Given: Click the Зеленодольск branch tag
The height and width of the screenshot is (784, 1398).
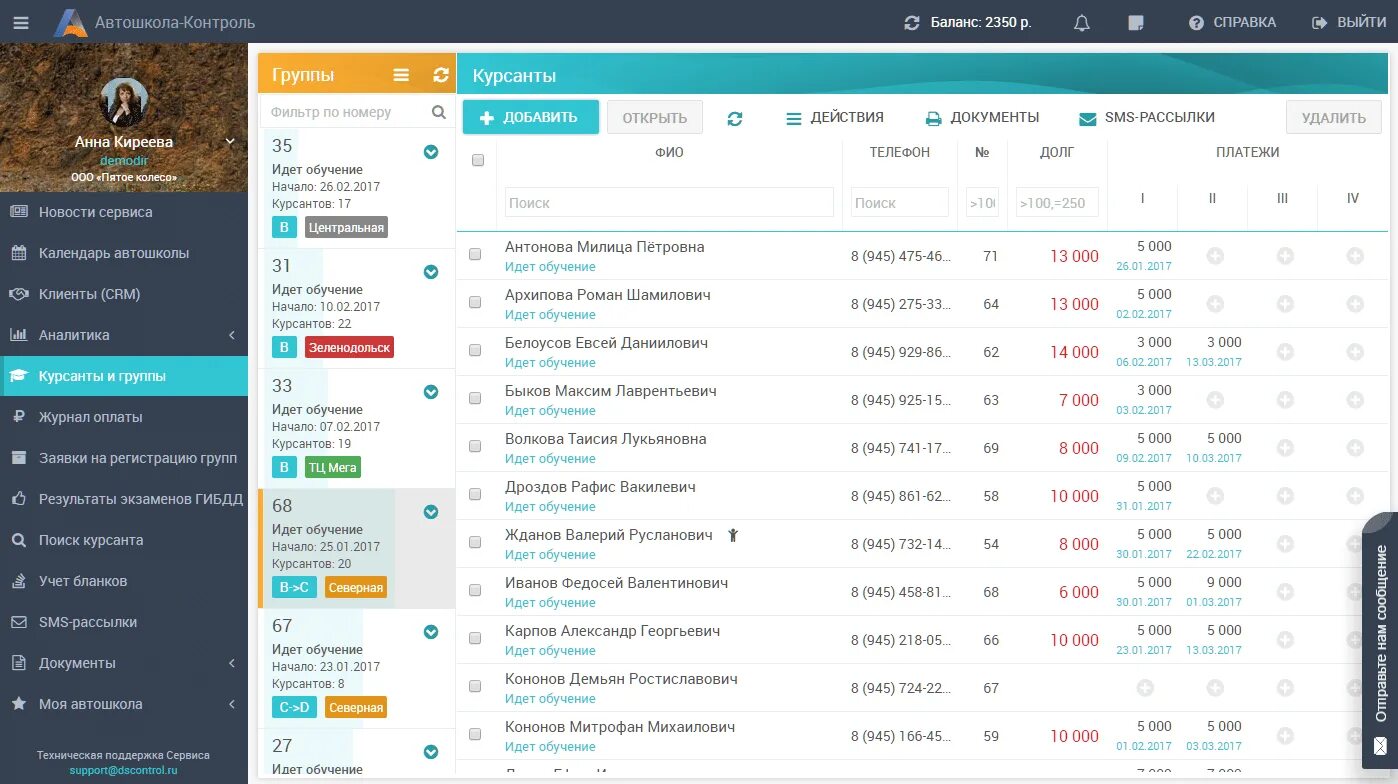Looking at the screenshot, I should click(349, 347).
